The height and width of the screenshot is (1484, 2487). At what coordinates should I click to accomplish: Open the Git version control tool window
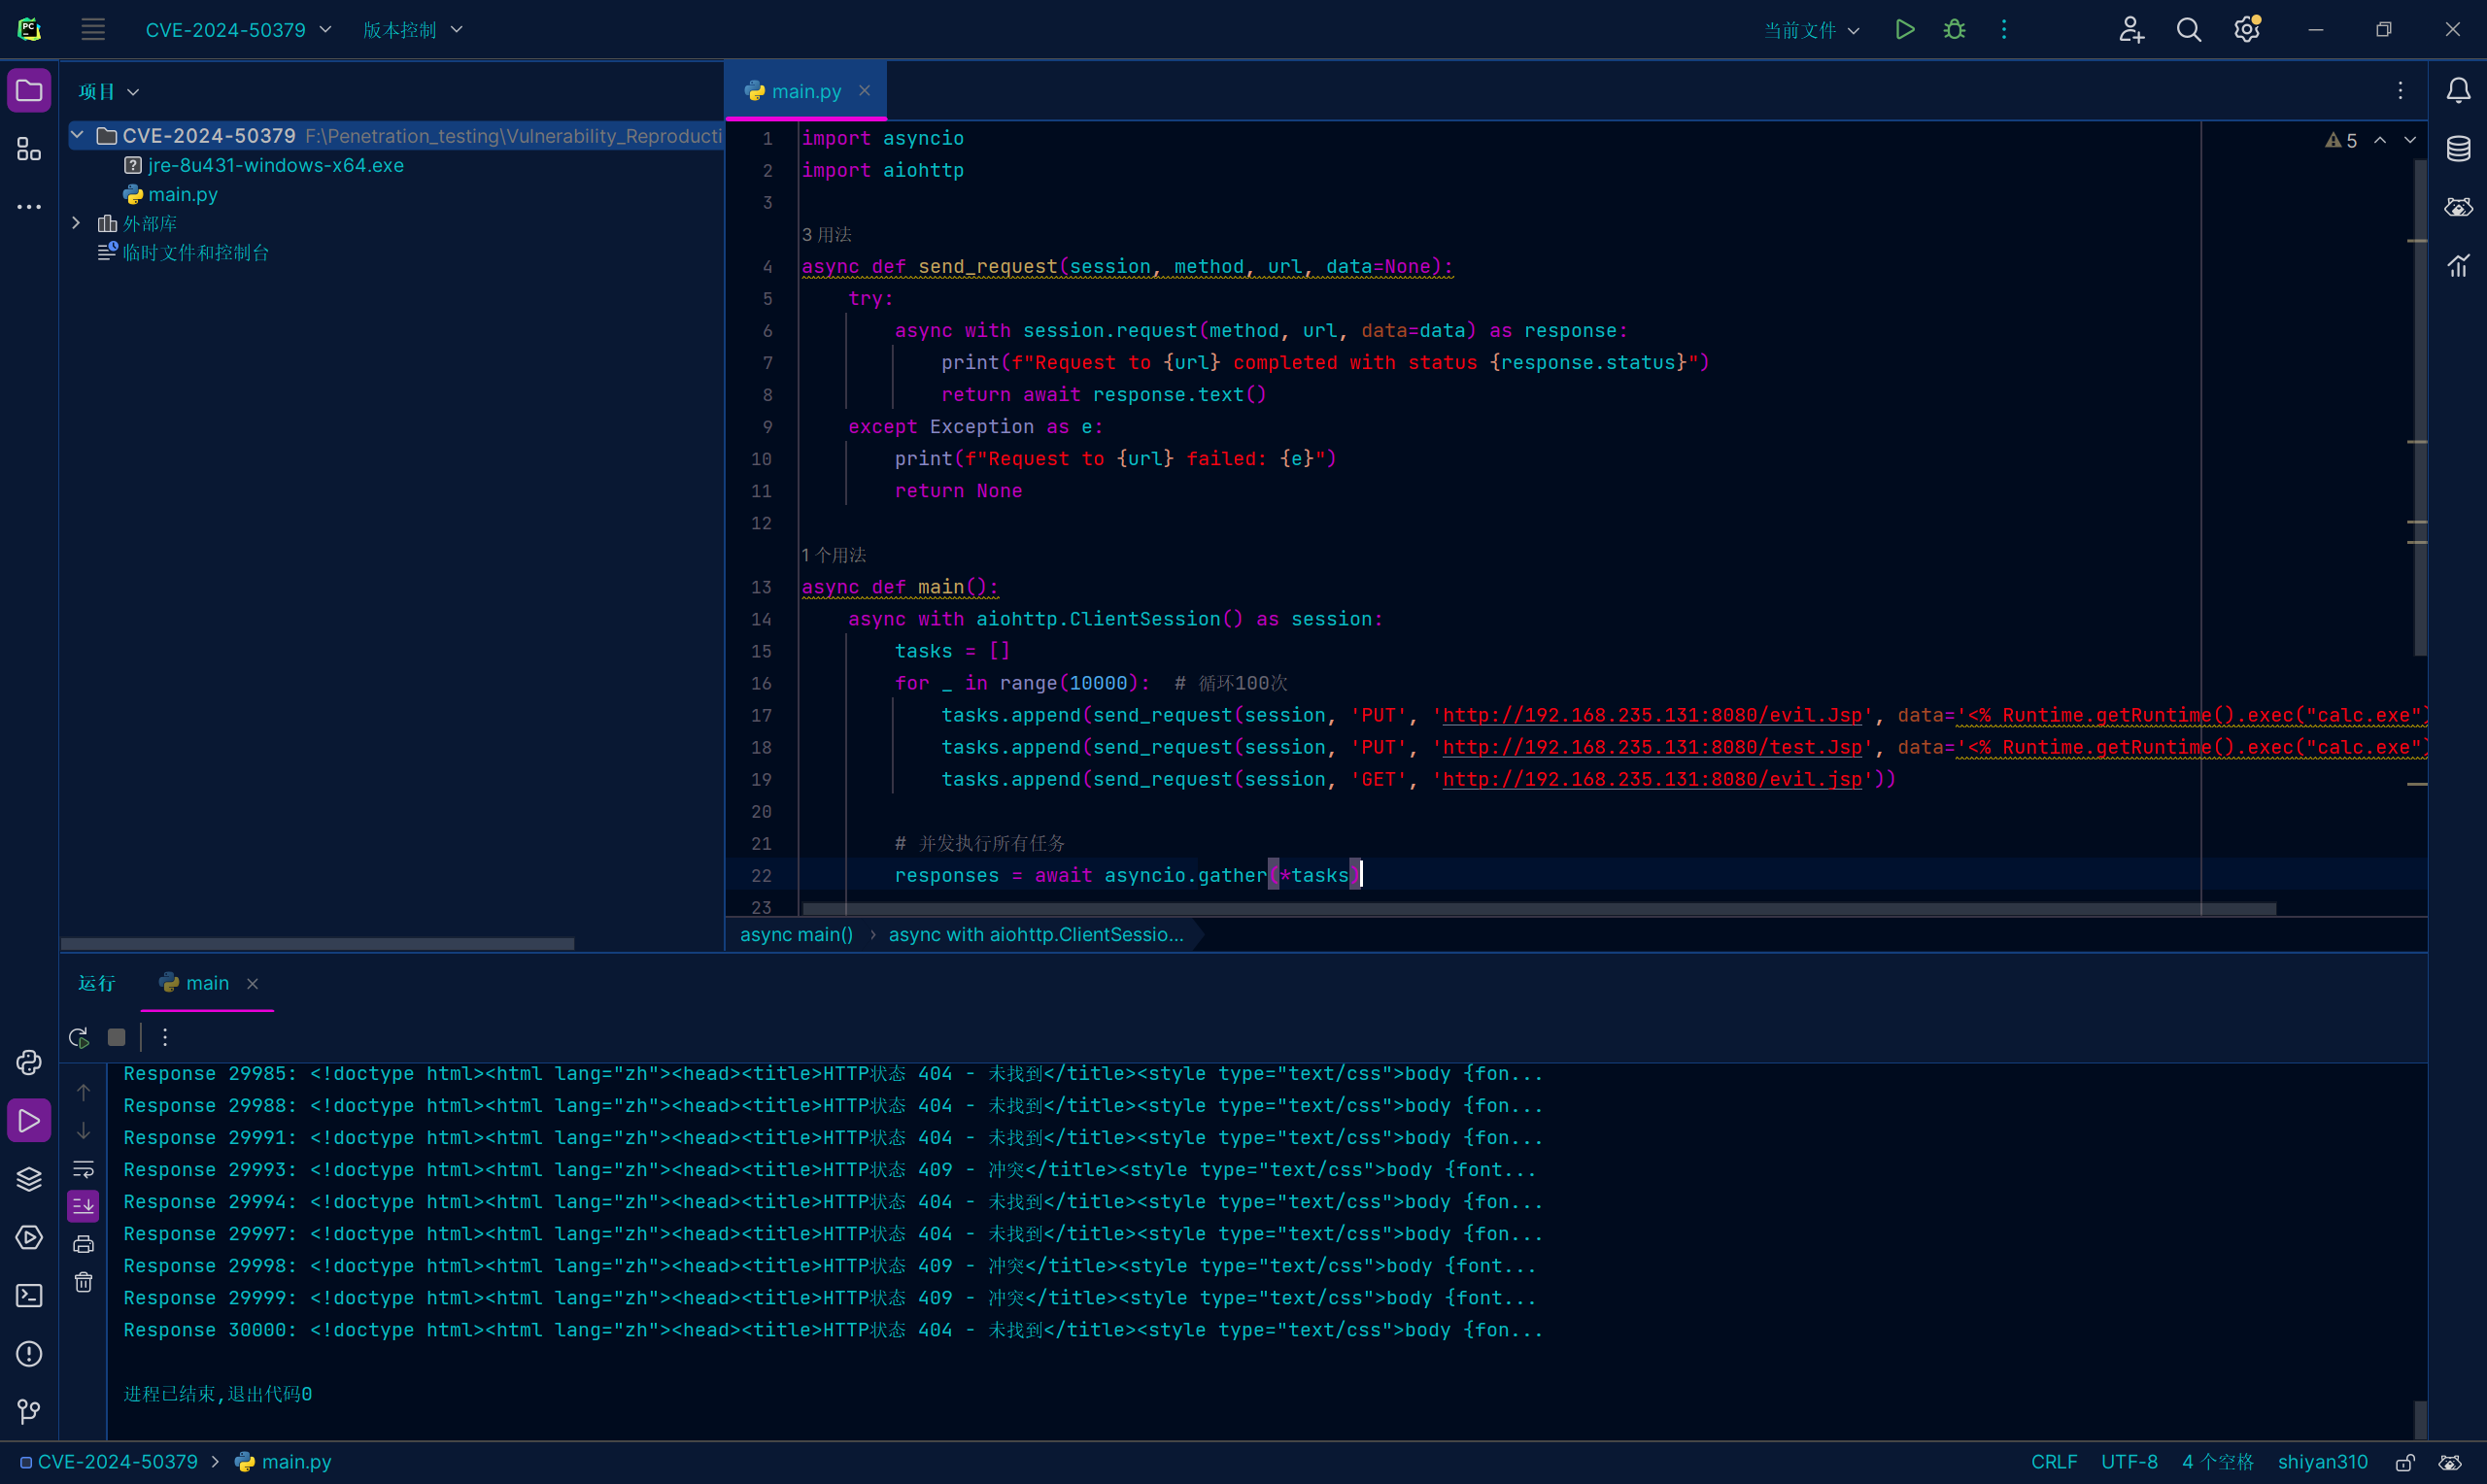point(29,1412)
